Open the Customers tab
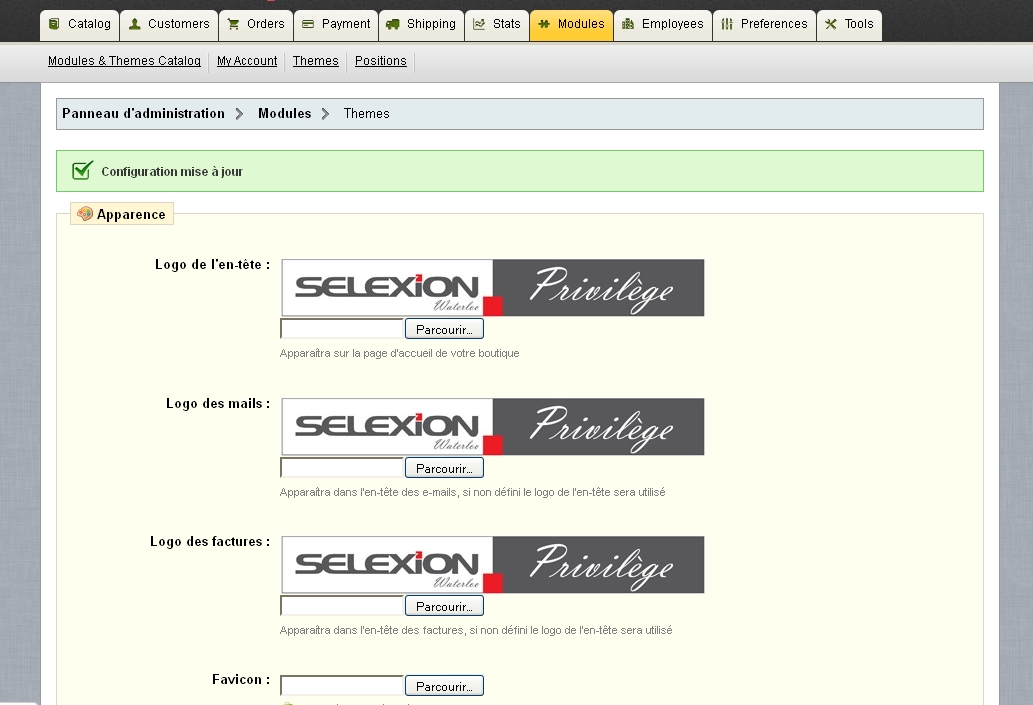Screen dimensions: 1033x705 point(169,25)
